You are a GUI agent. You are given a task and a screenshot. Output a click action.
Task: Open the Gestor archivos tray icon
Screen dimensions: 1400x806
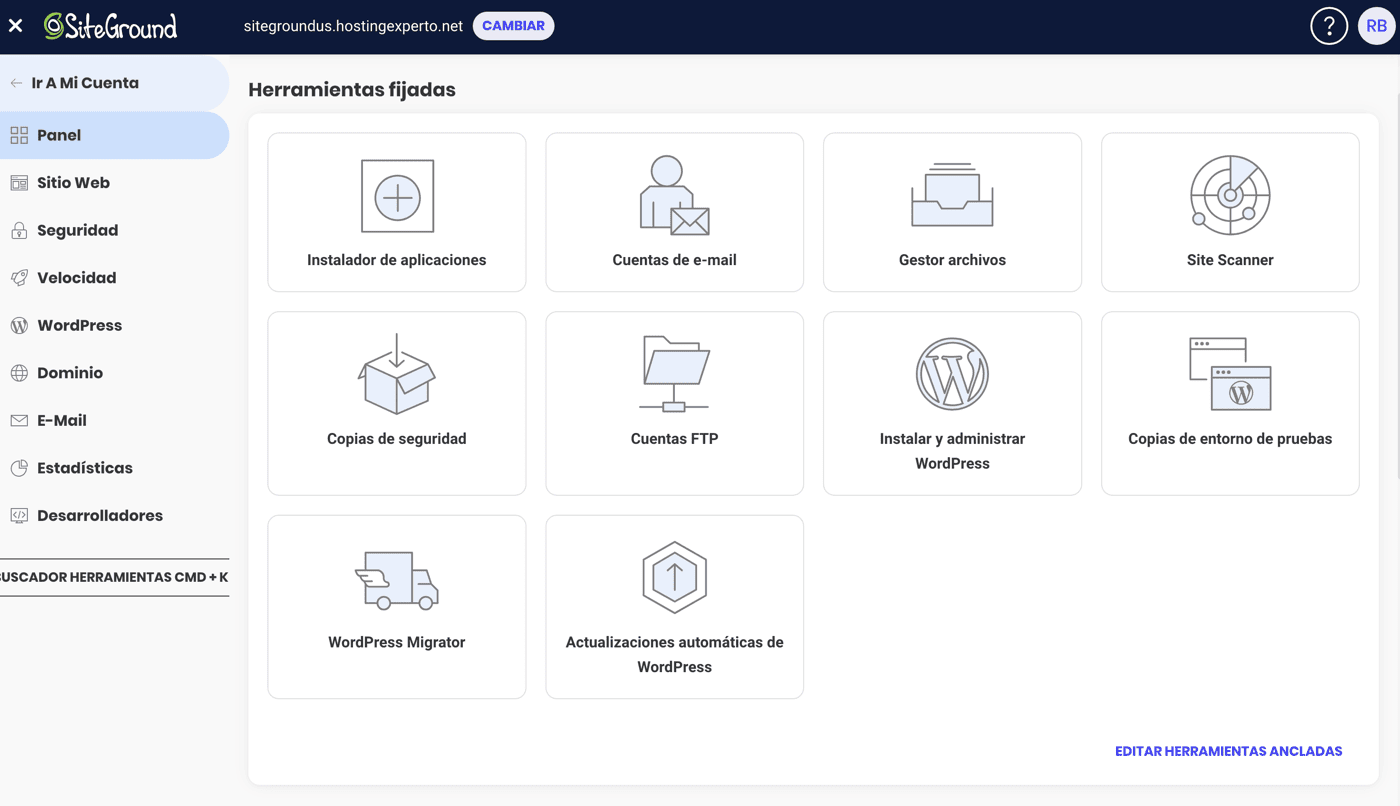[x=952, y=195]
